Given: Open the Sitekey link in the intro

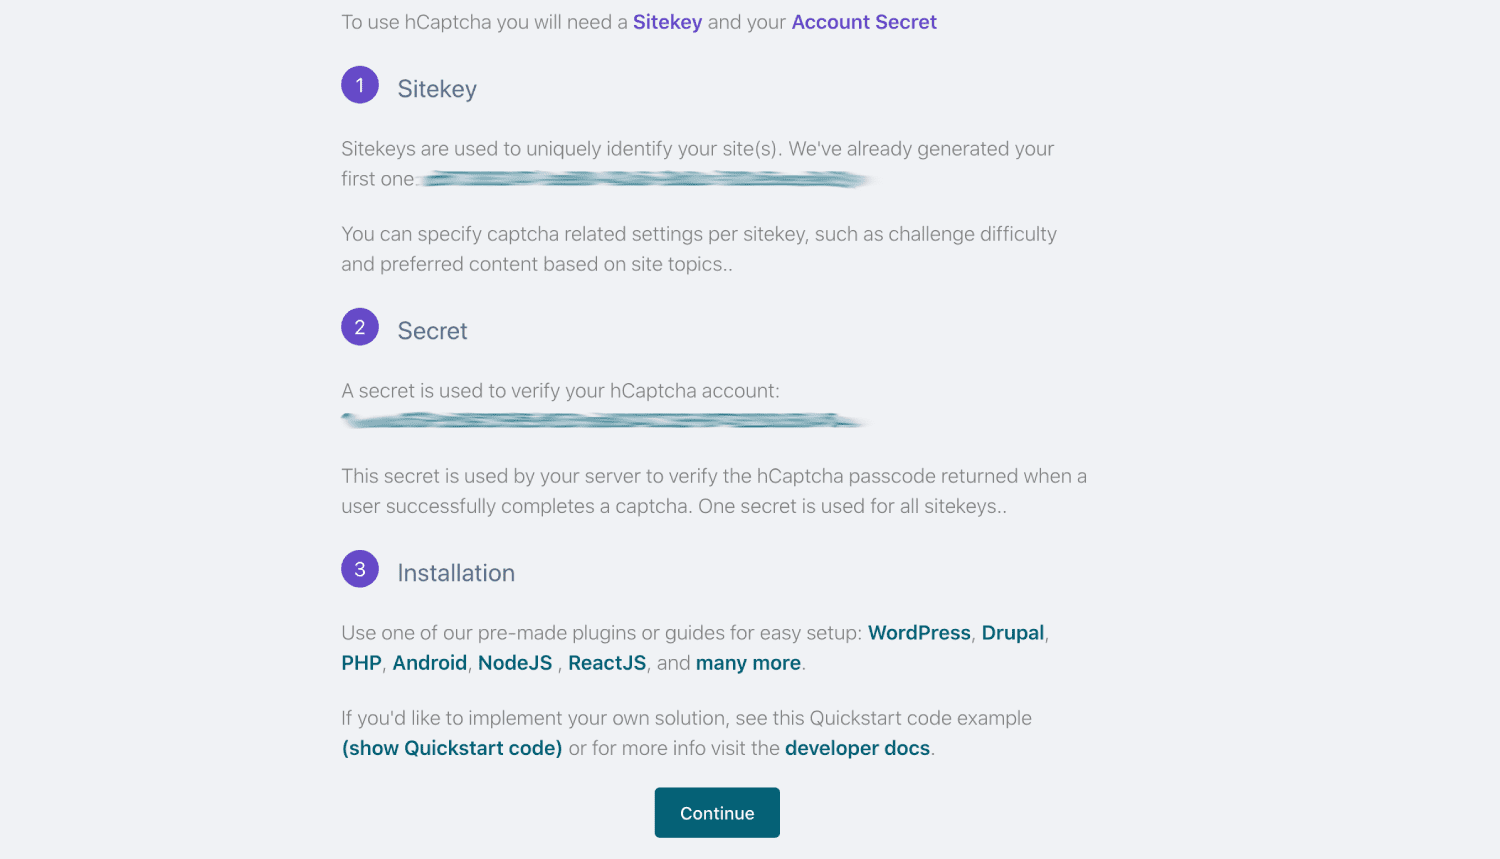Looking at the screenshot, I should pos(667,22).
